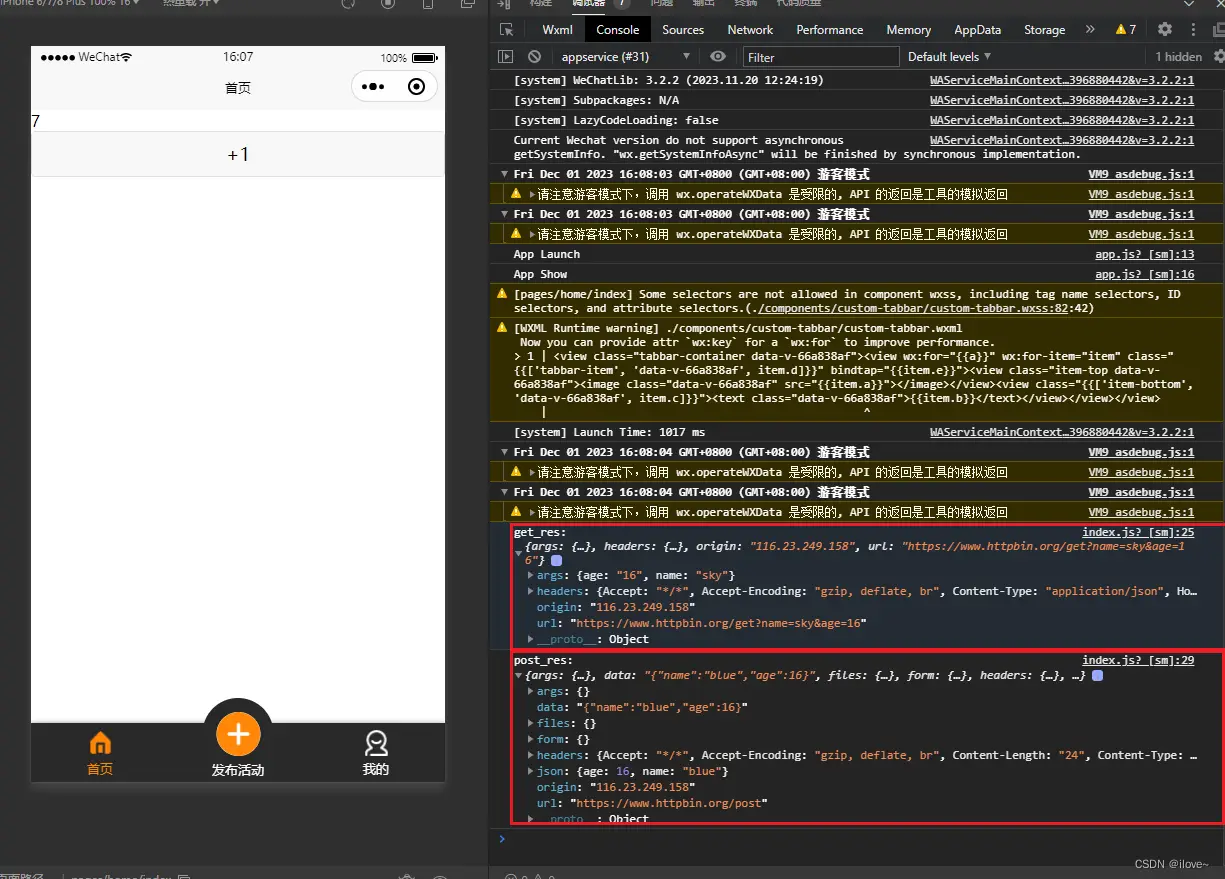Expand json {age: 16, name: "blue"}

point(530,771)
